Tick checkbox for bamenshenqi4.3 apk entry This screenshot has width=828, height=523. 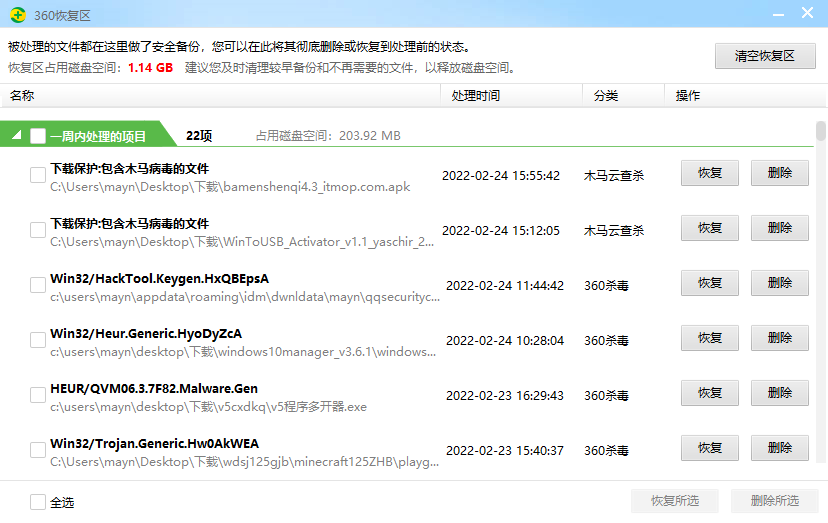coord(38,175)
